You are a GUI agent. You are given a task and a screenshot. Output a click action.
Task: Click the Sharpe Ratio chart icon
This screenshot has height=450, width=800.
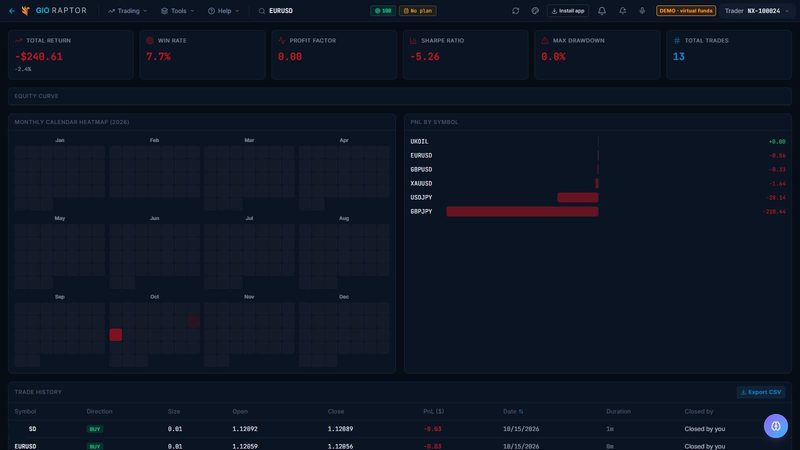point(413,40)
